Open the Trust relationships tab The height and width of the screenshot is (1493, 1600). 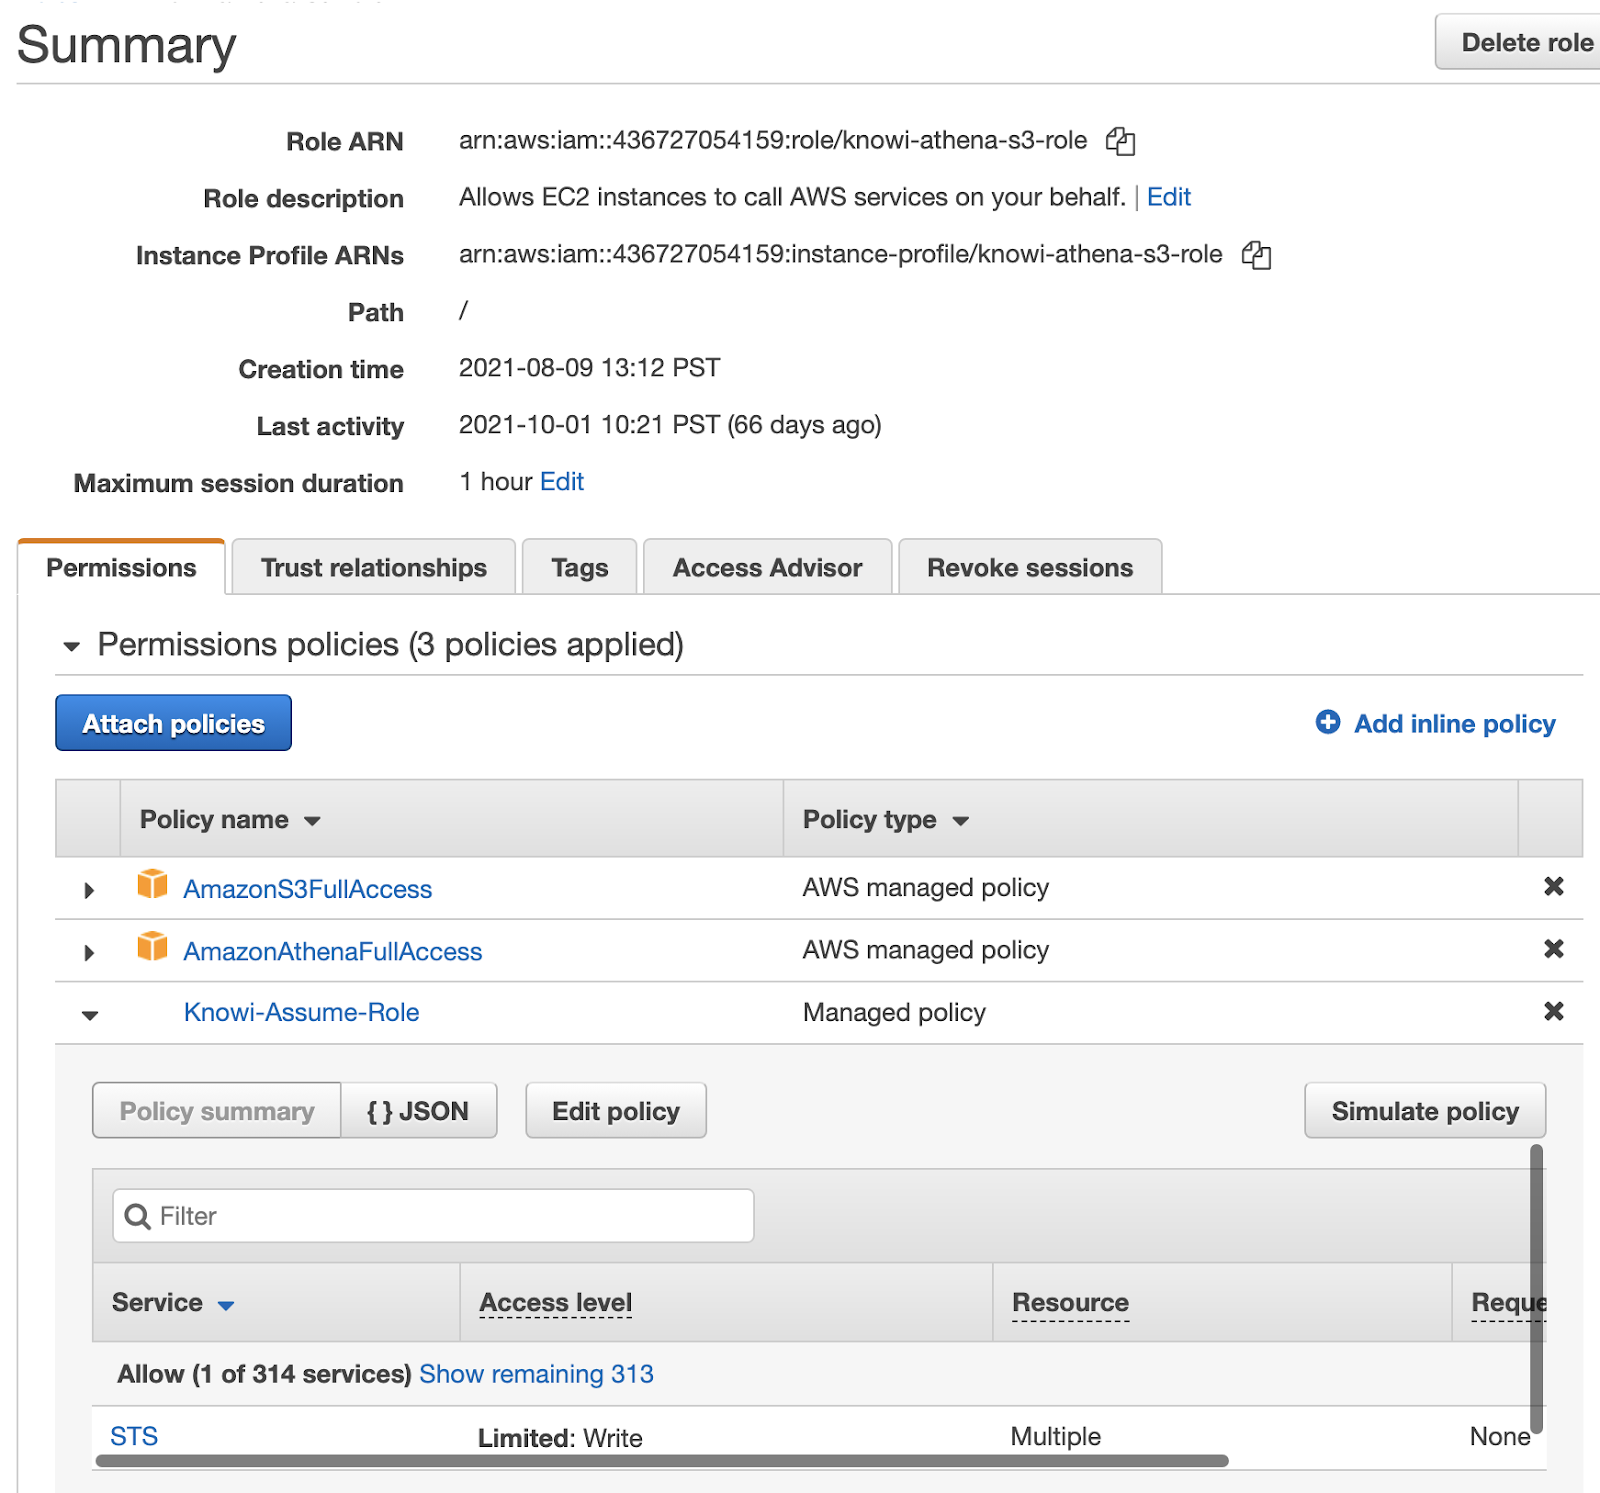(373, 568)
